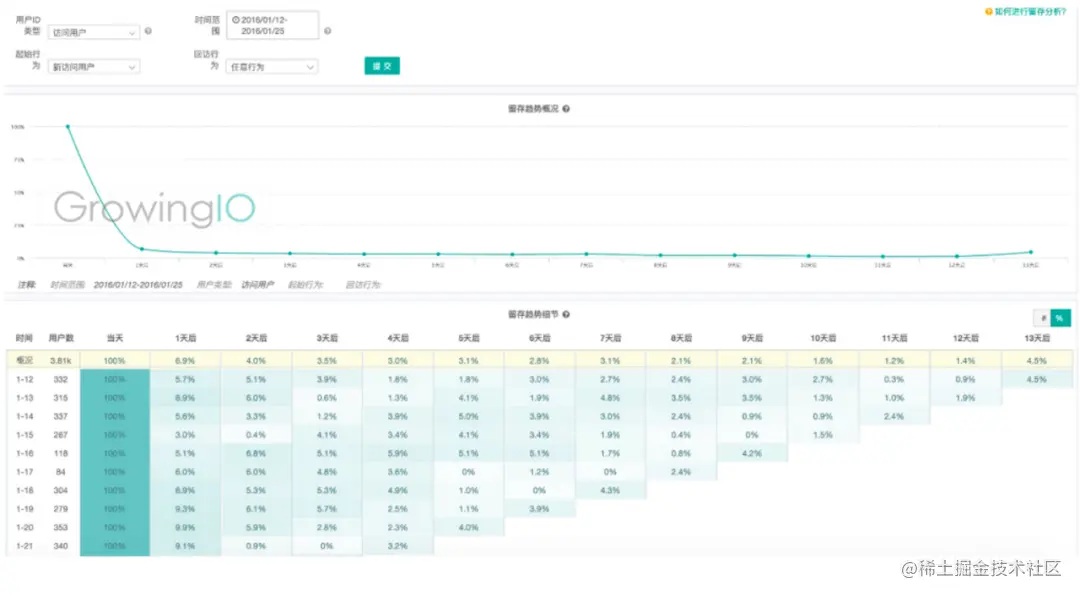
Task: Open 回访行为 dropdown showing 任意行为
Action: tap(271, 67)
